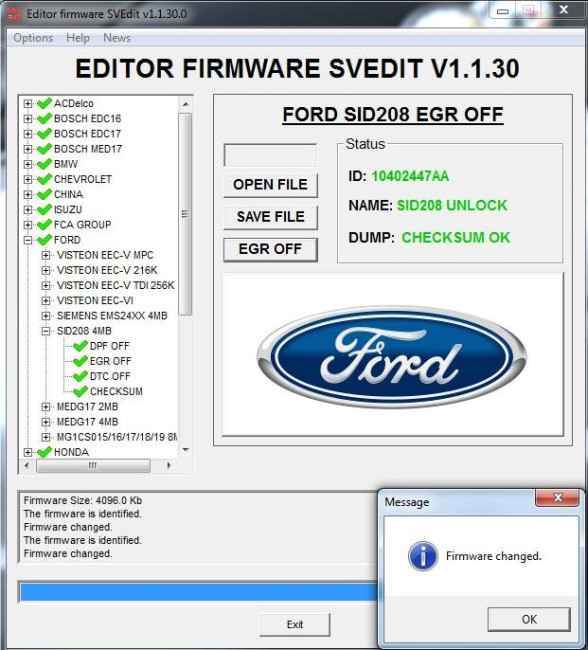Click the green checkmark beside DPF OFF
Viewport: 588px width, 650px height.
(80, 346)
